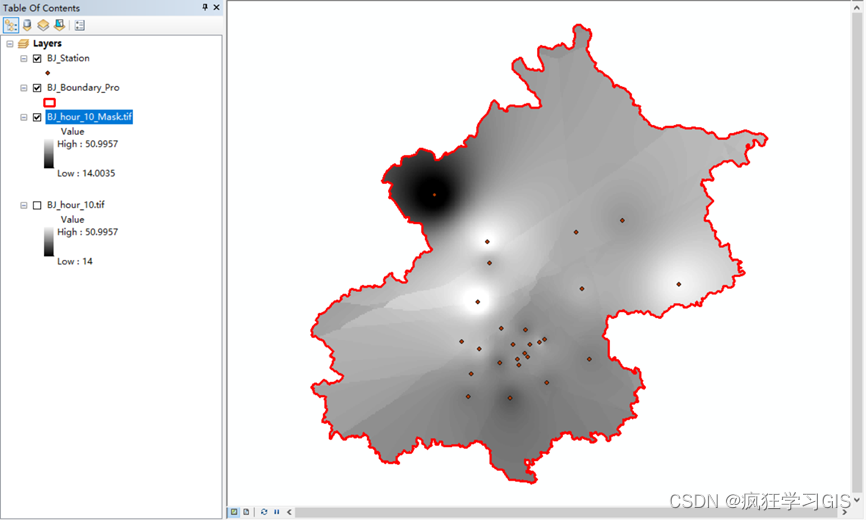Screen dimensions: 866x520
Task: Collapse the BJ_hour_10_Mask.tif layer legend
Action: point(24,117)
